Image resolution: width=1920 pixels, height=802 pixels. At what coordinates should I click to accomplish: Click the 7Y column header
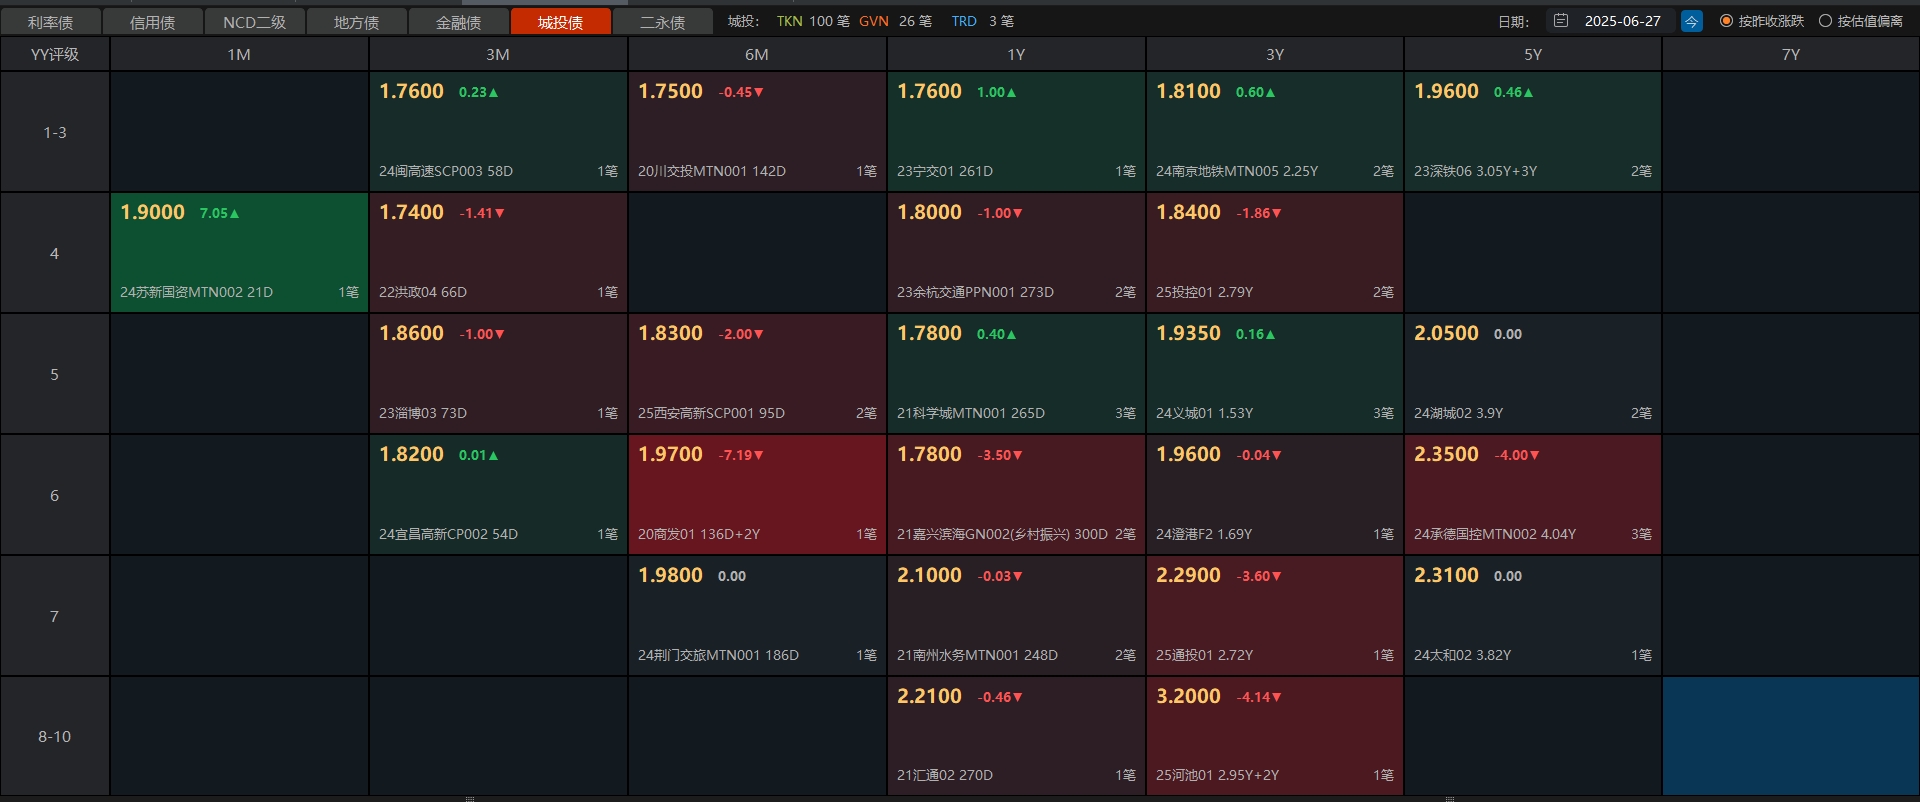1791,55
